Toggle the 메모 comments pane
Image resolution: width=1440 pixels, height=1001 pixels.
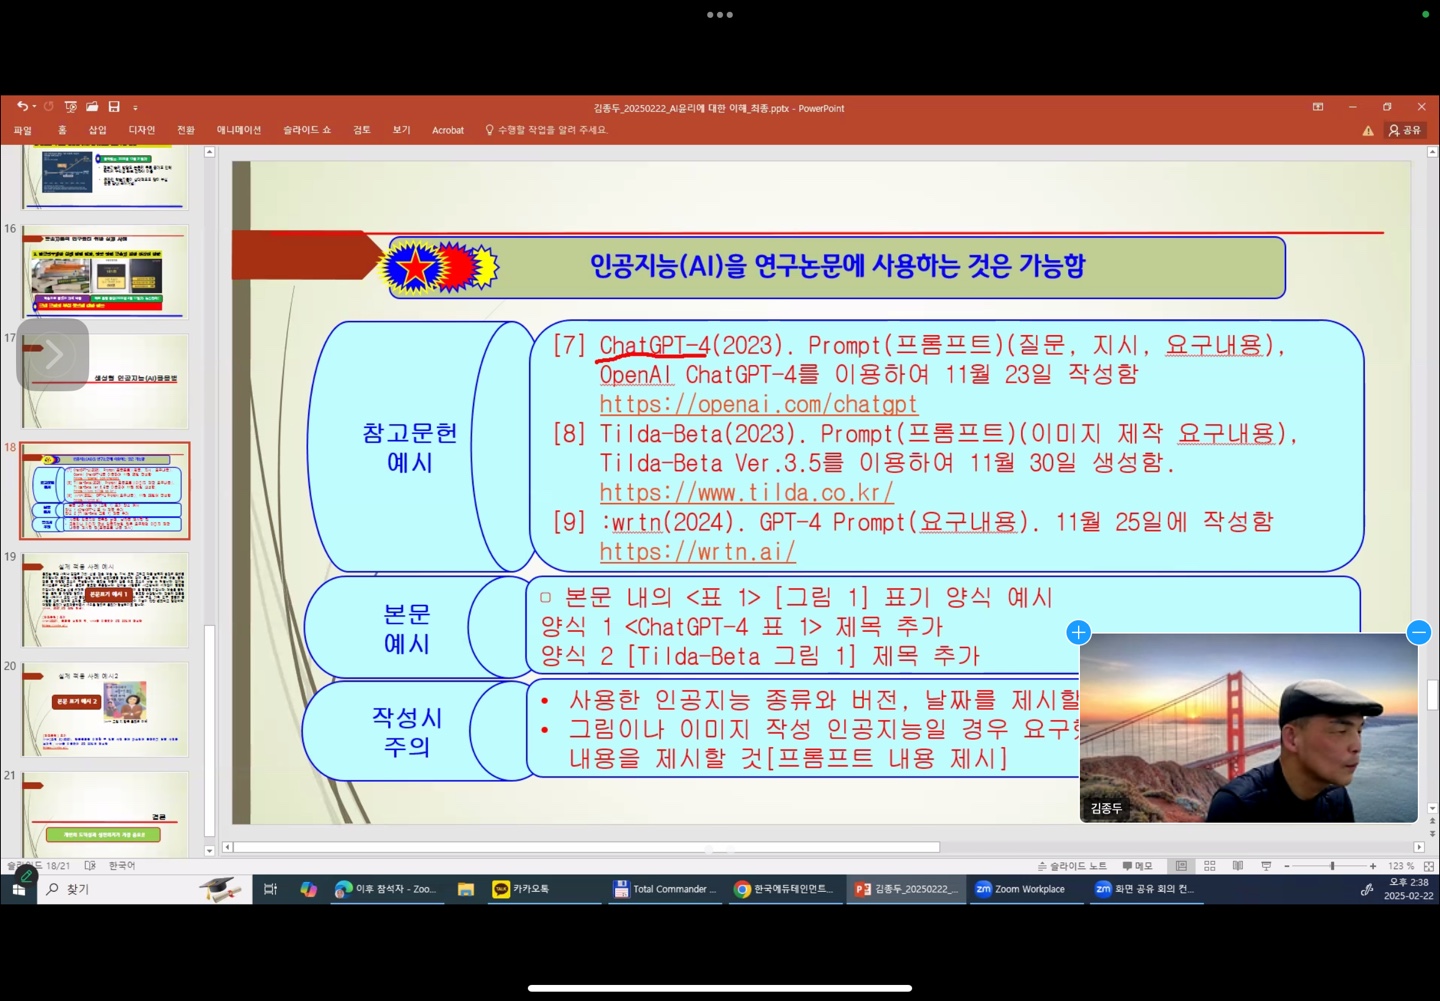click(1137, 866)
